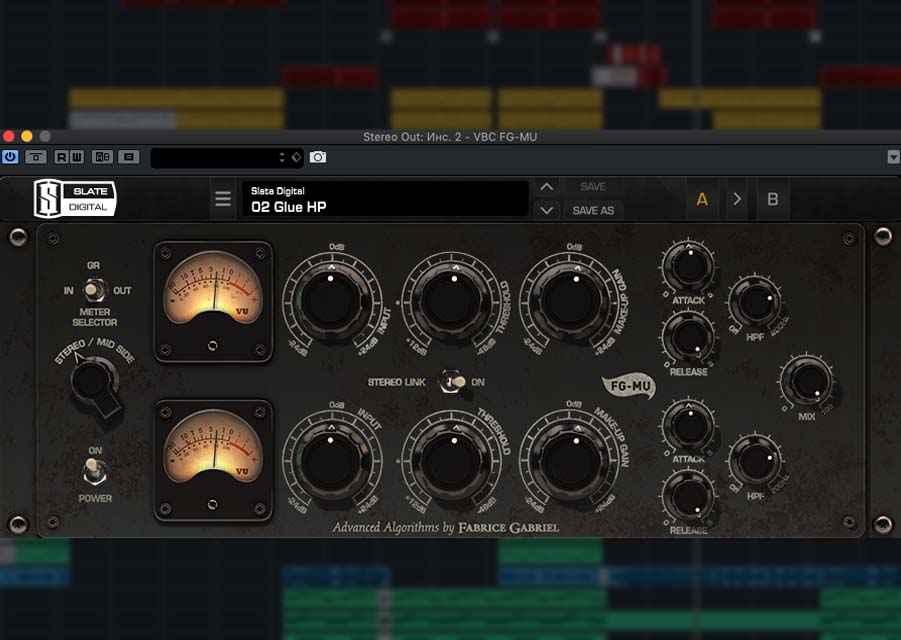Open the hamburger preset menu
Image resolution: width=901 pixels, height=640 pixels.
coord(223,199)
